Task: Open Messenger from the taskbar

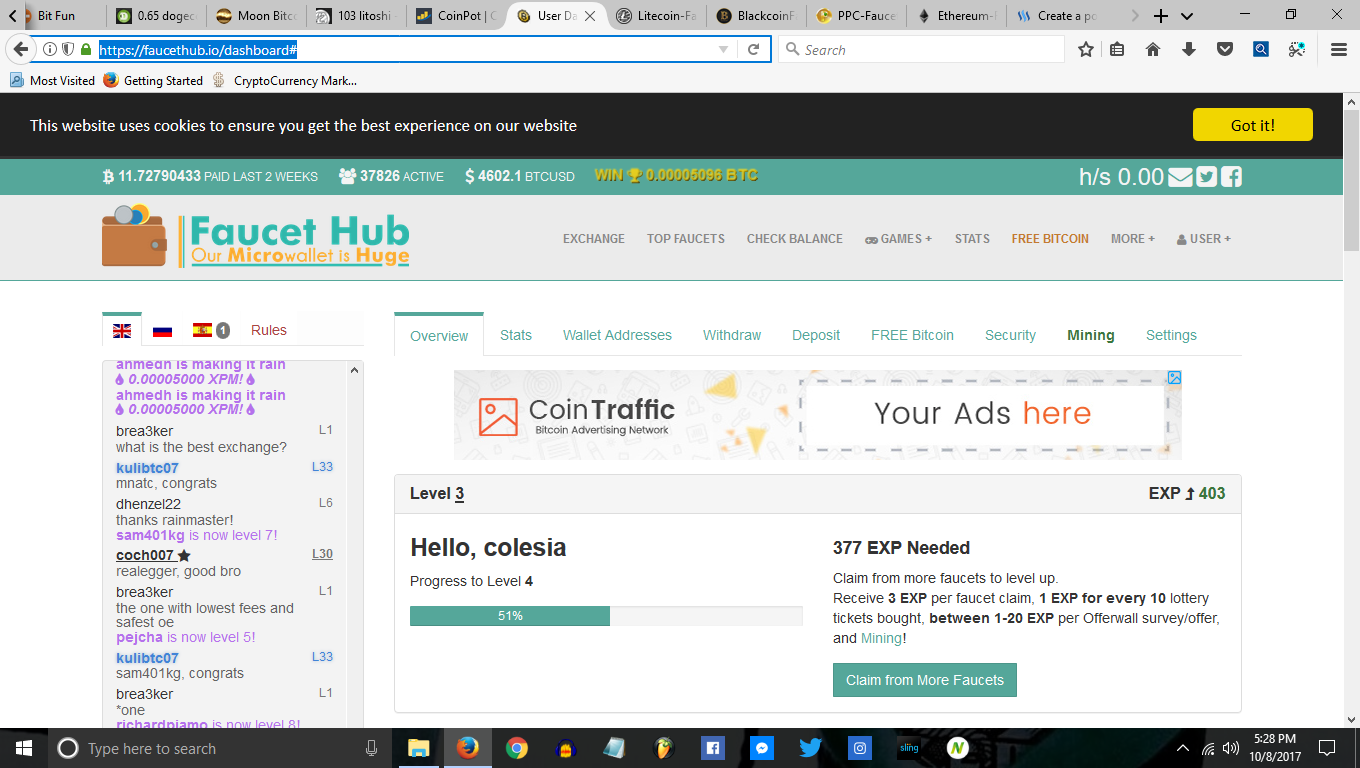Action: click(761, 748)
